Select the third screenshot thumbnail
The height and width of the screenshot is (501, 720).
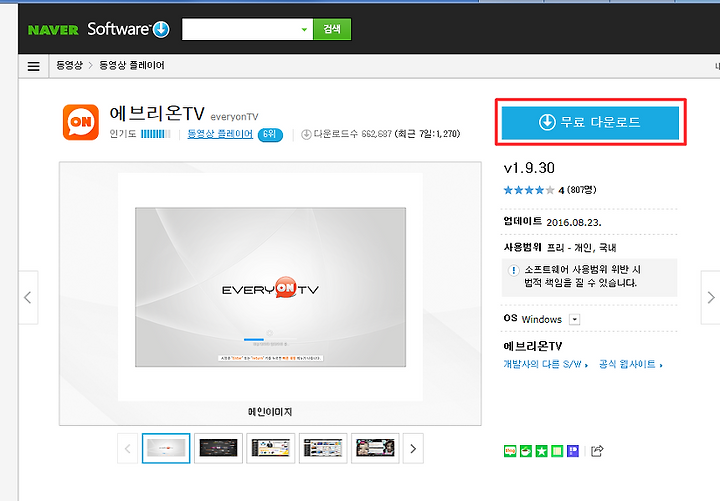tap(271, 448)
